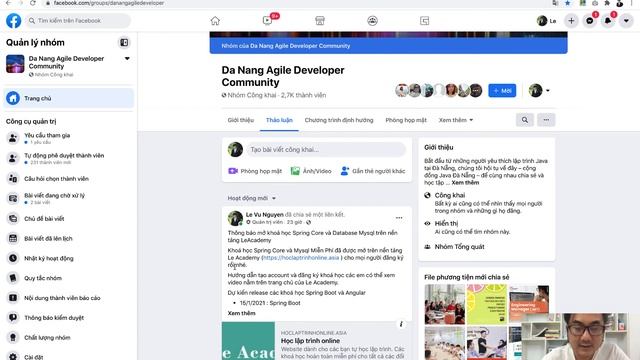Click Ảnh/Video post option

[311, 171]
